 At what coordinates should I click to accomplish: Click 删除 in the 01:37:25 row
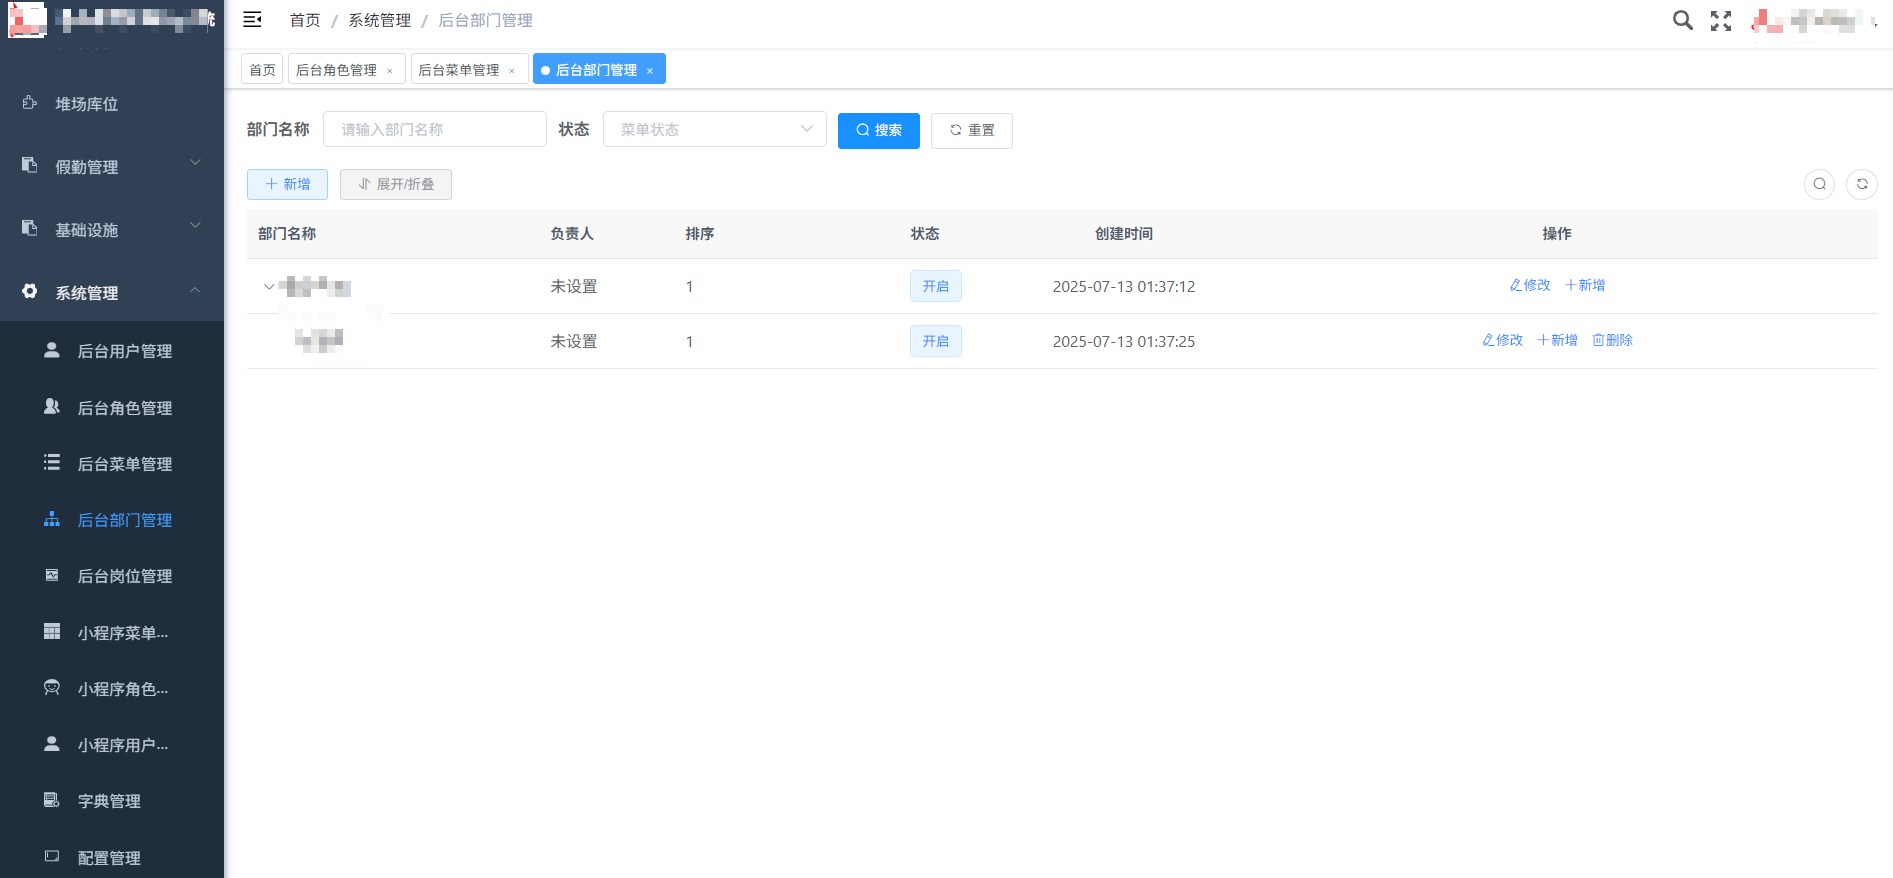(x=1613, y=340)
